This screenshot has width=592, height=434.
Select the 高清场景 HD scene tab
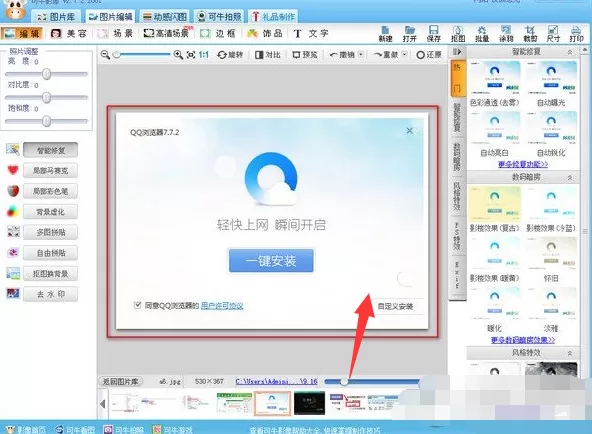(x=167, y=34)
